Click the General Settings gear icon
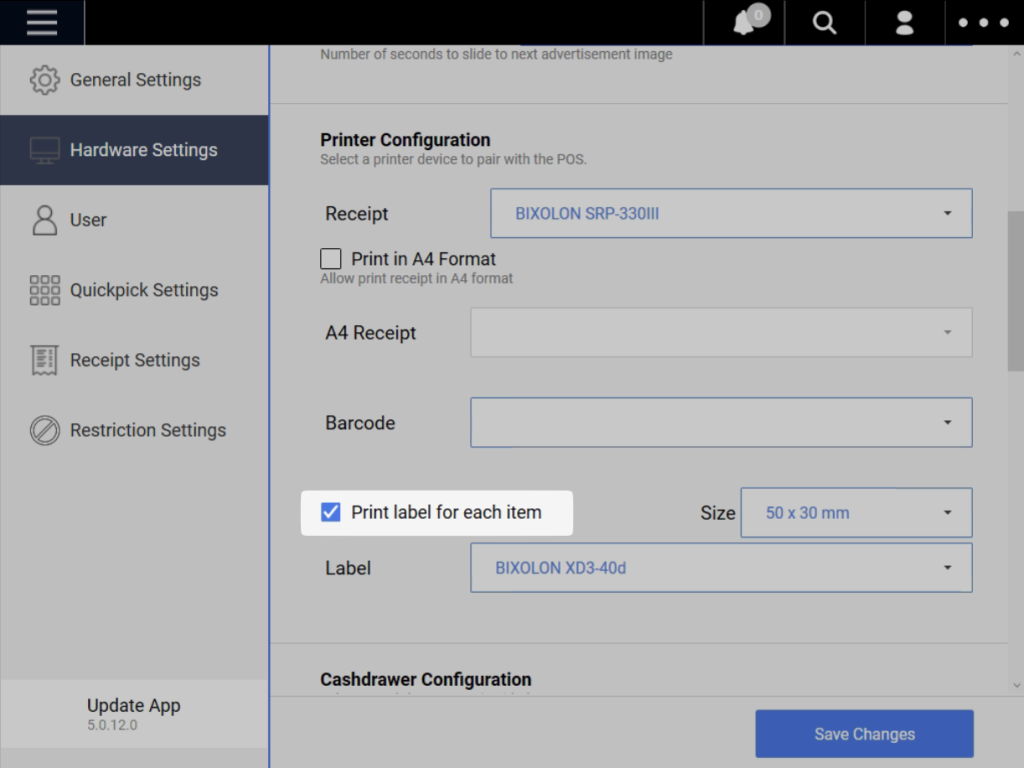Image resolution: width=1024 pixels, height=768 pixels. (x=44, y=80)
